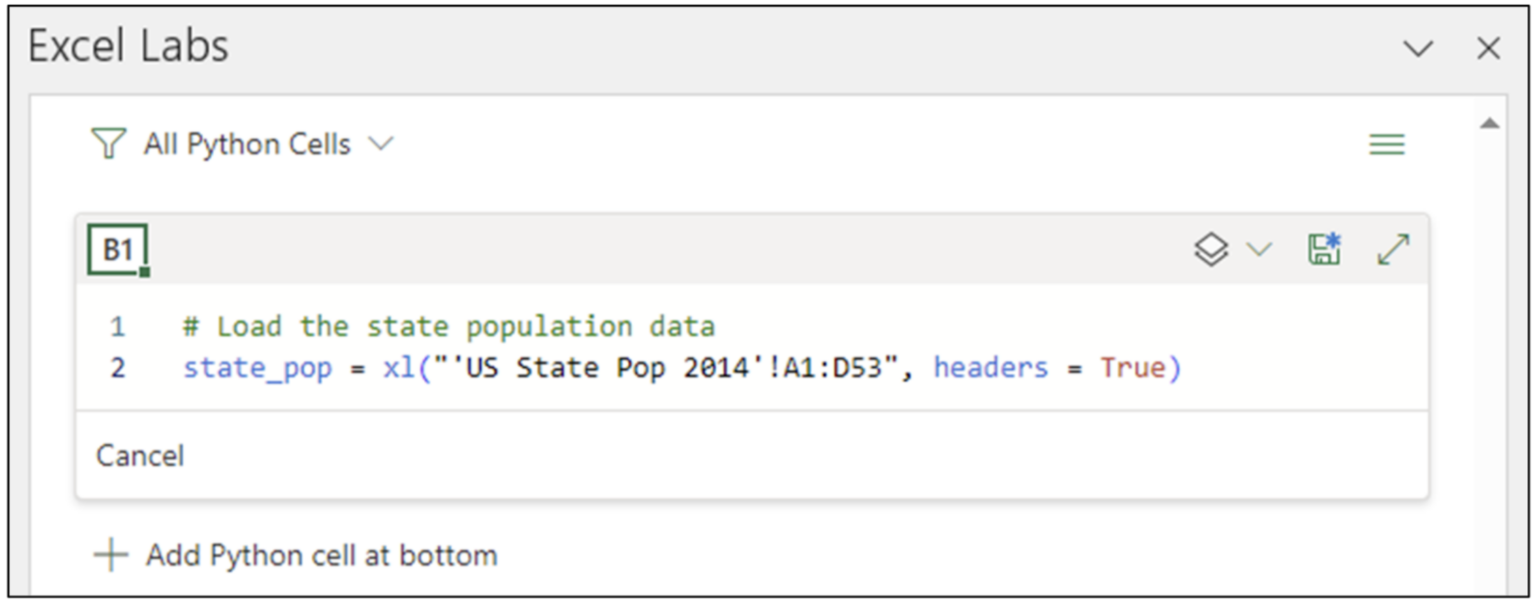Select the filter funnel icon
The height and width of the screenshot is (607, 1536).
(x=110, y=144)
